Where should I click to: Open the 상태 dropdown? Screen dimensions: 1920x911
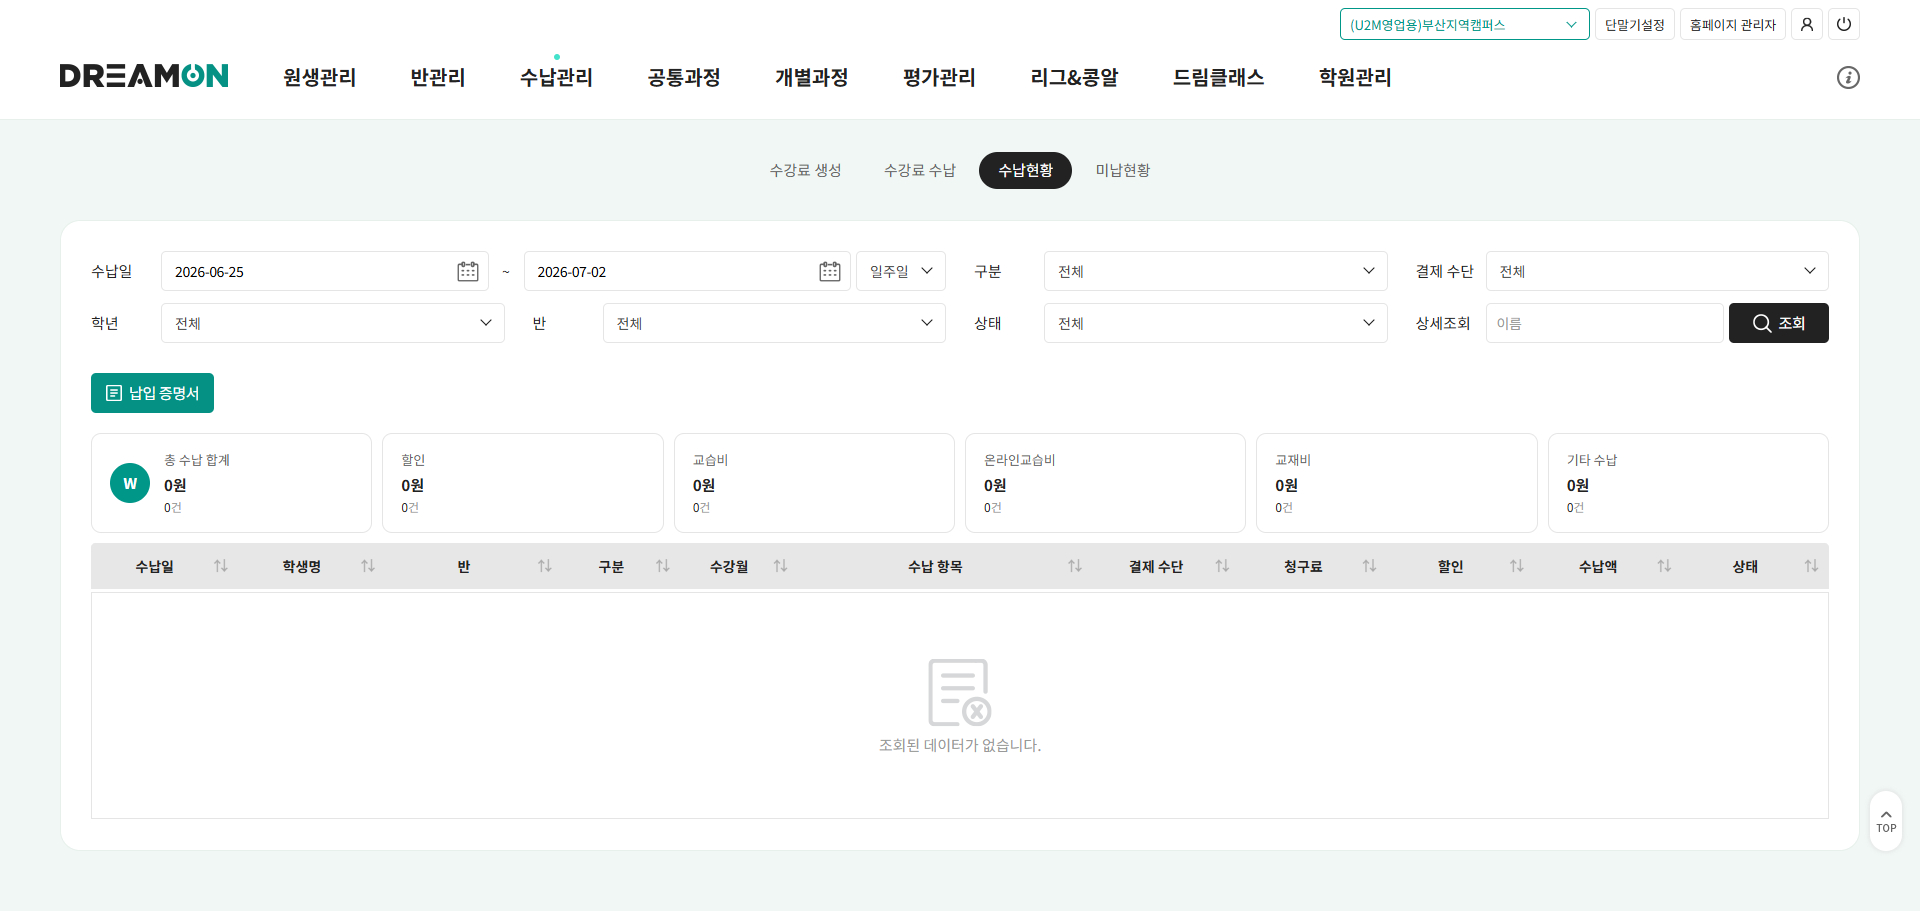[x=1215, y=323]
